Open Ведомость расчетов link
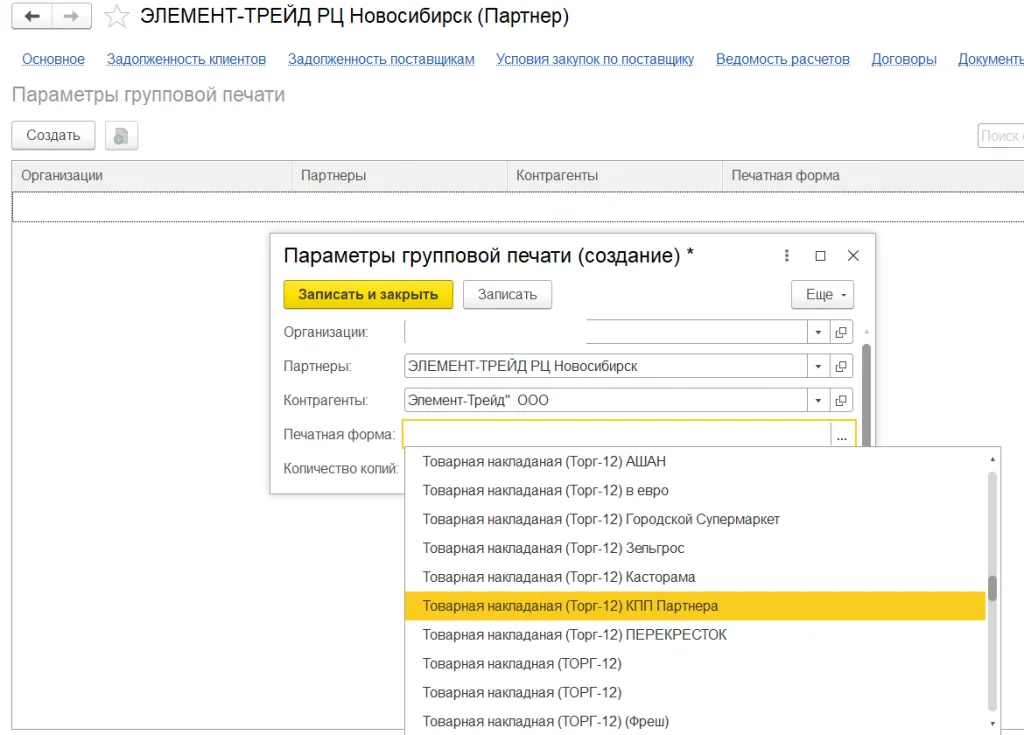This screenshot has height=735, width=1024. (782, 59)
